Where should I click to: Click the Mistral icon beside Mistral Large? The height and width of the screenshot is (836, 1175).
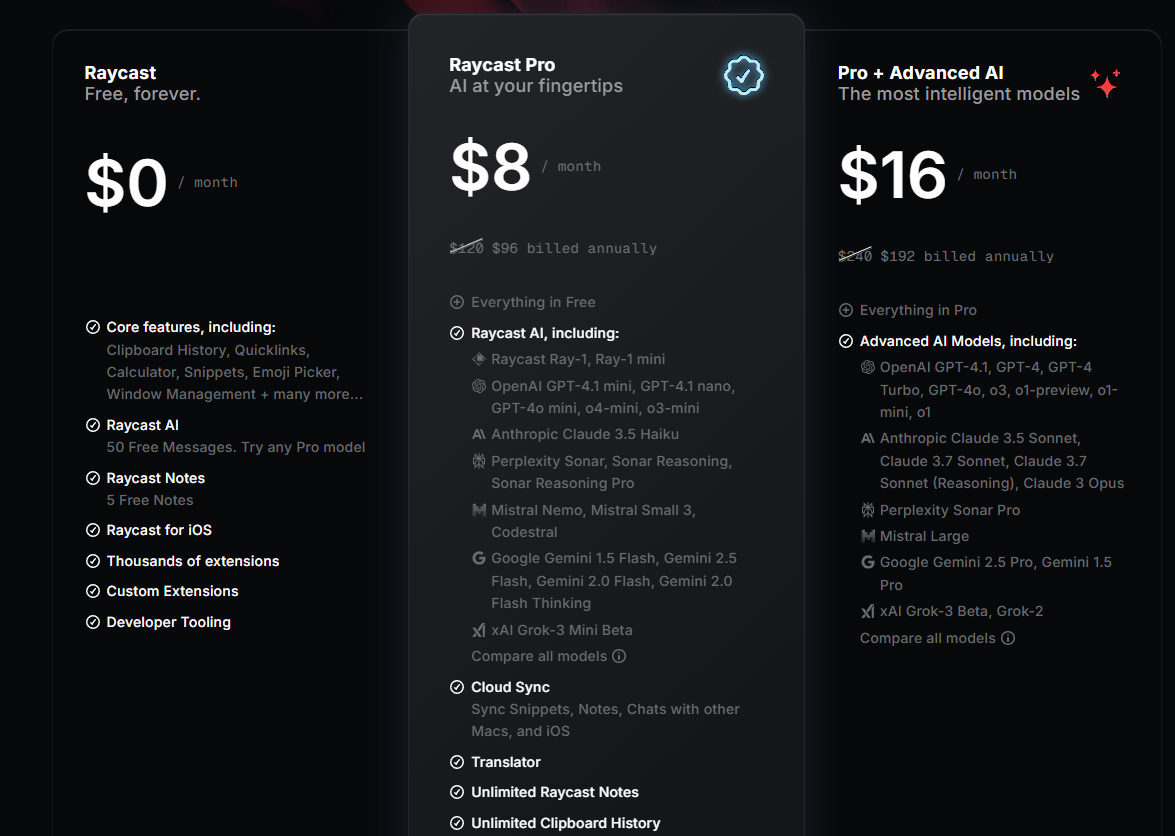(867, 536)
